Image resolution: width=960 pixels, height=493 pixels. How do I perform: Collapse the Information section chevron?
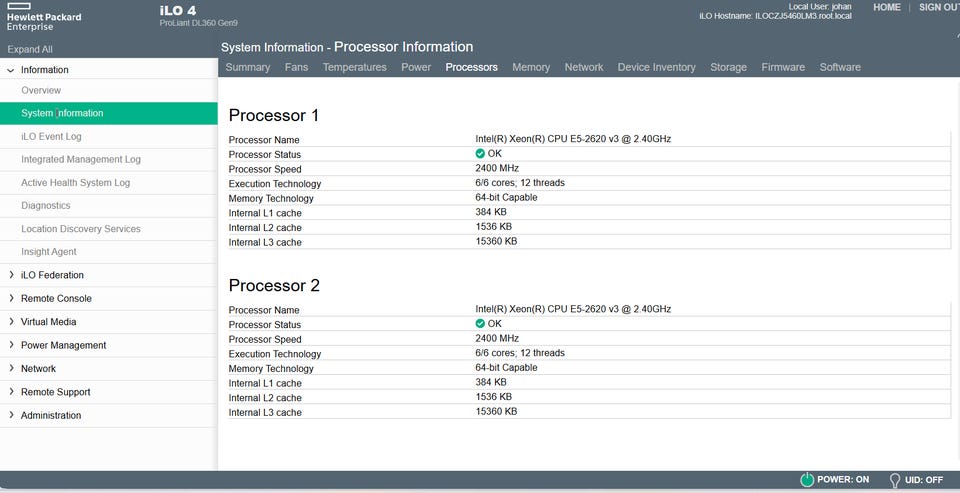[10, 70]
